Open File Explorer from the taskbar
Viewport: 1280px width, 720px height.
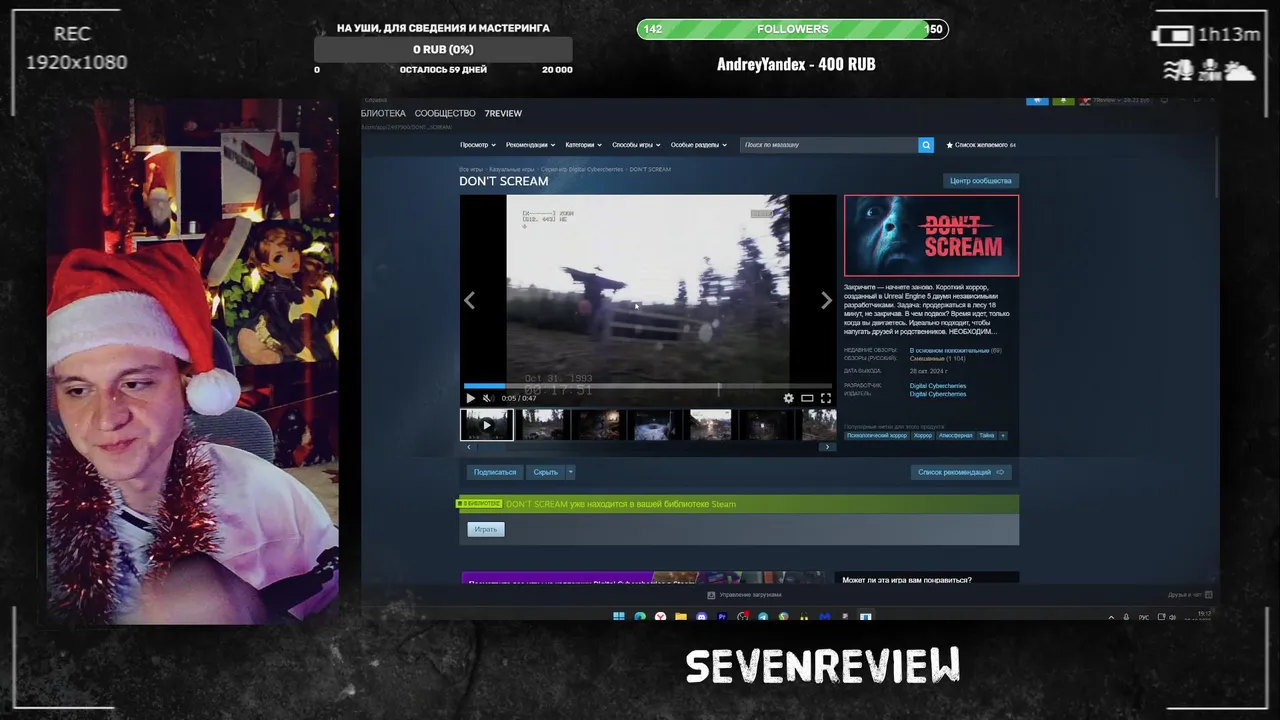681,617
